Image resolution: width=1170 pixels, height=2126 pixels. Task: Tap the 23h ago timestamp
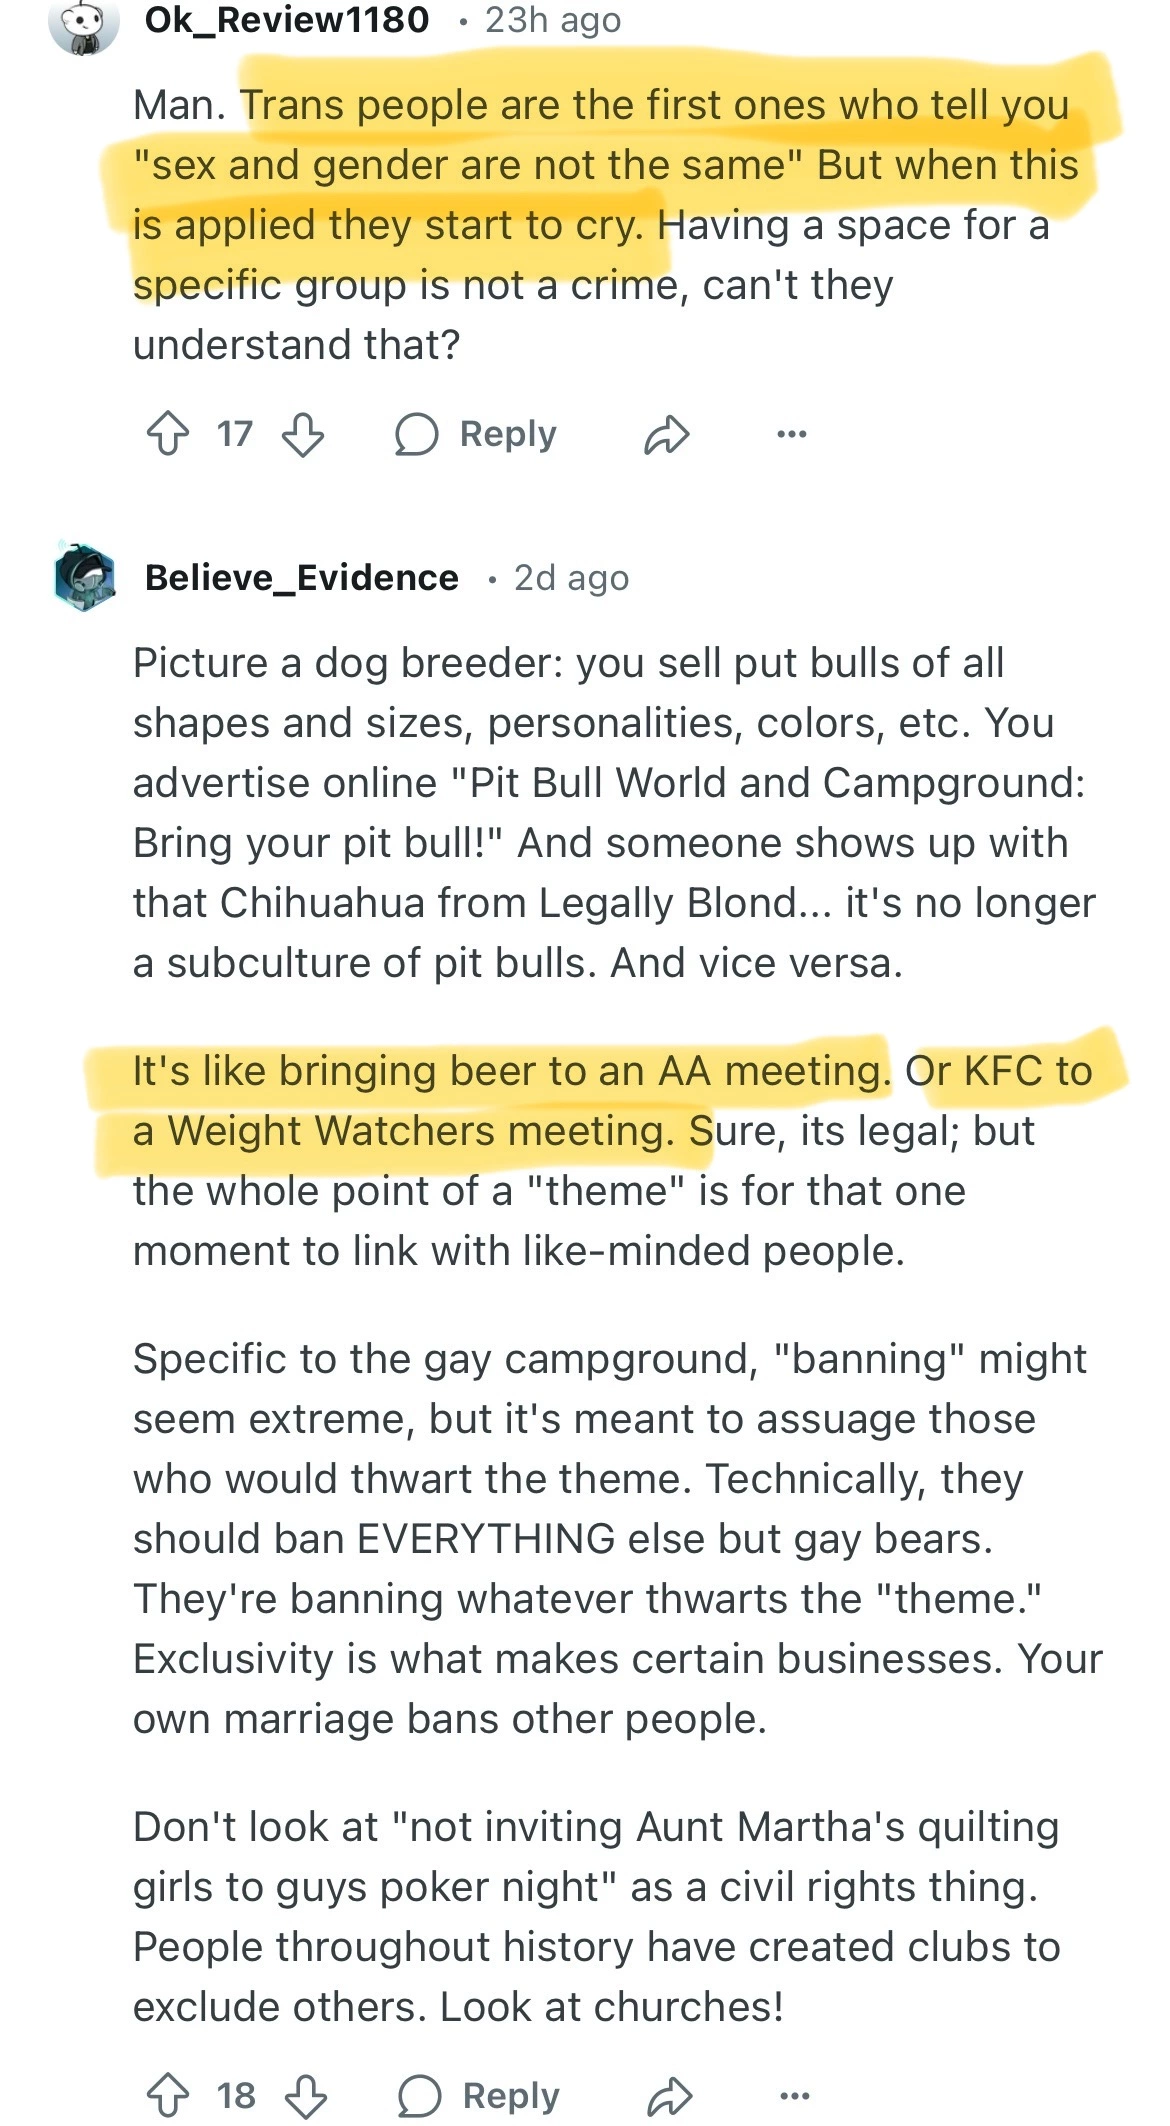(x=553, y=20)
